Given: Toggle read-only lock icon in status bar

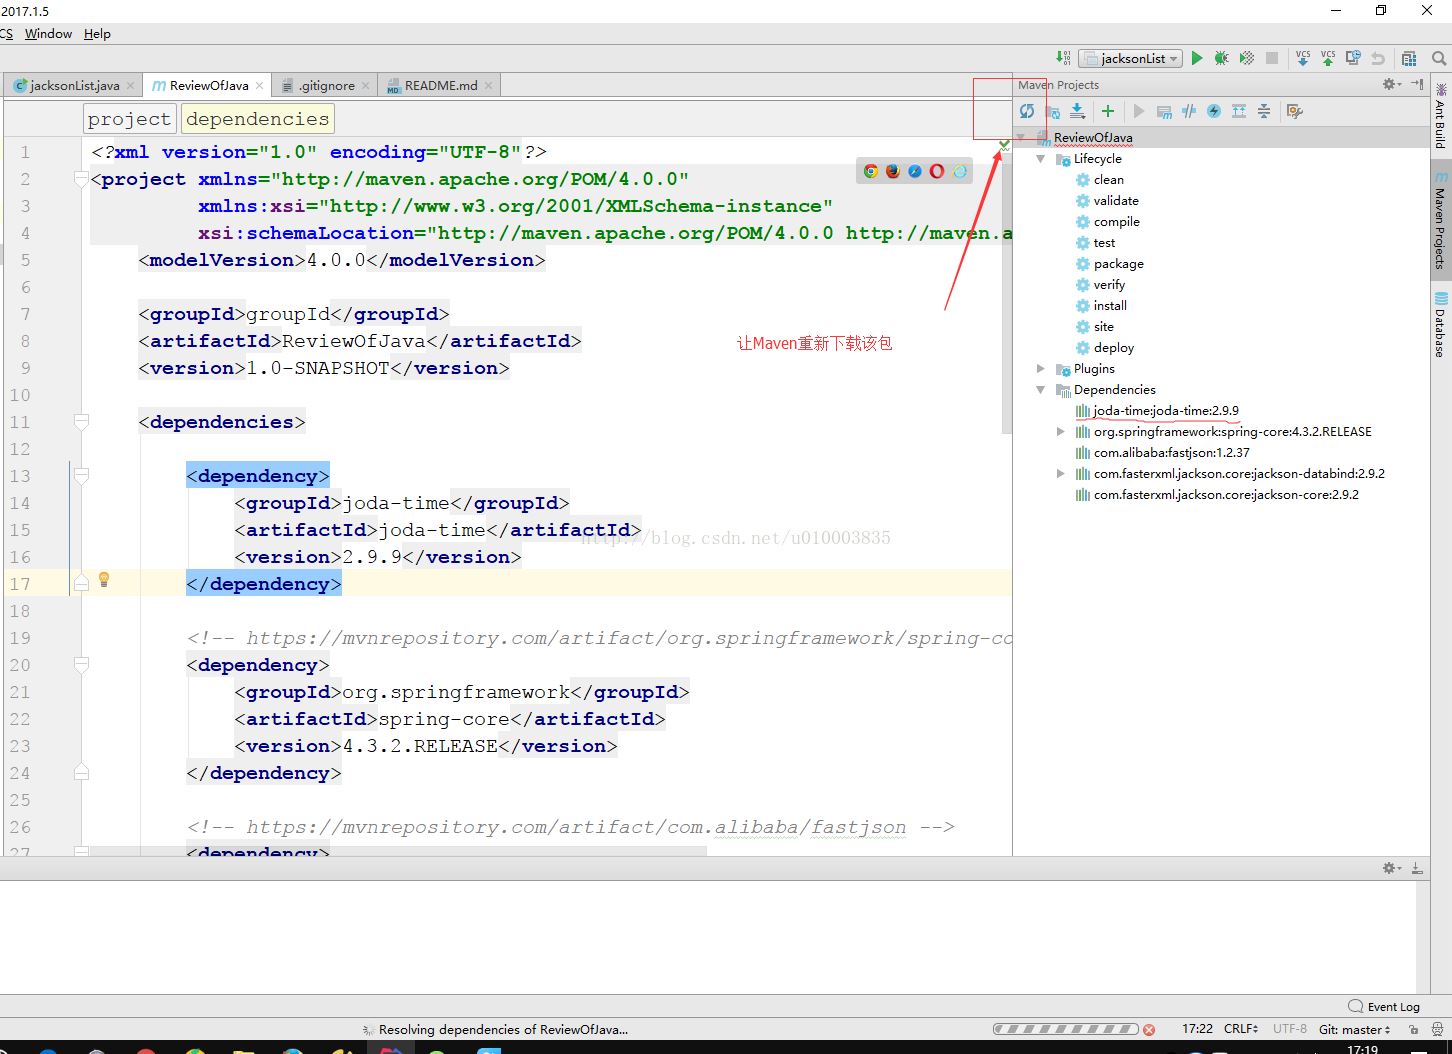Looking at the screenshot, I should click(x=1413, y=1029).
